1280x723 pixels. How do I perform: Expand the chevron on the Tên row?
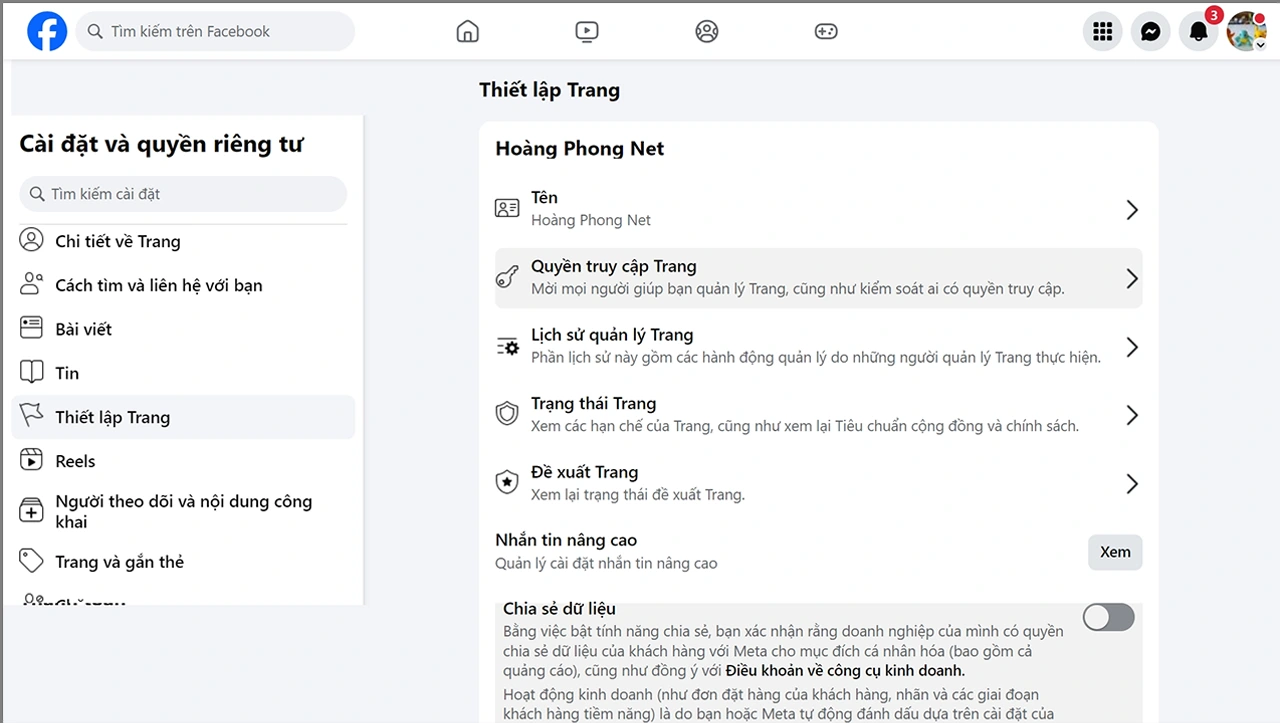coord(1132,210)
